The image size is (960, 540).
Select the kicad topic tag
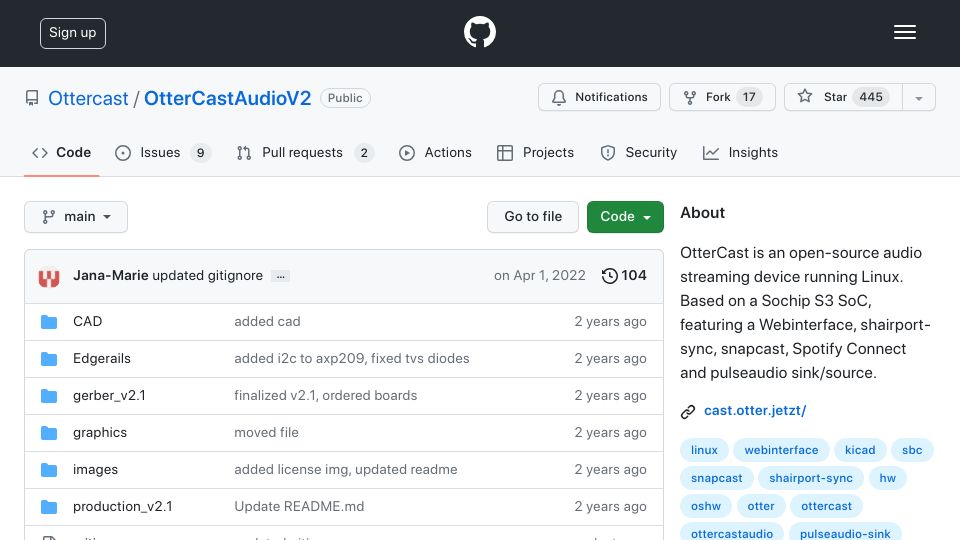(x=860, y=450)
